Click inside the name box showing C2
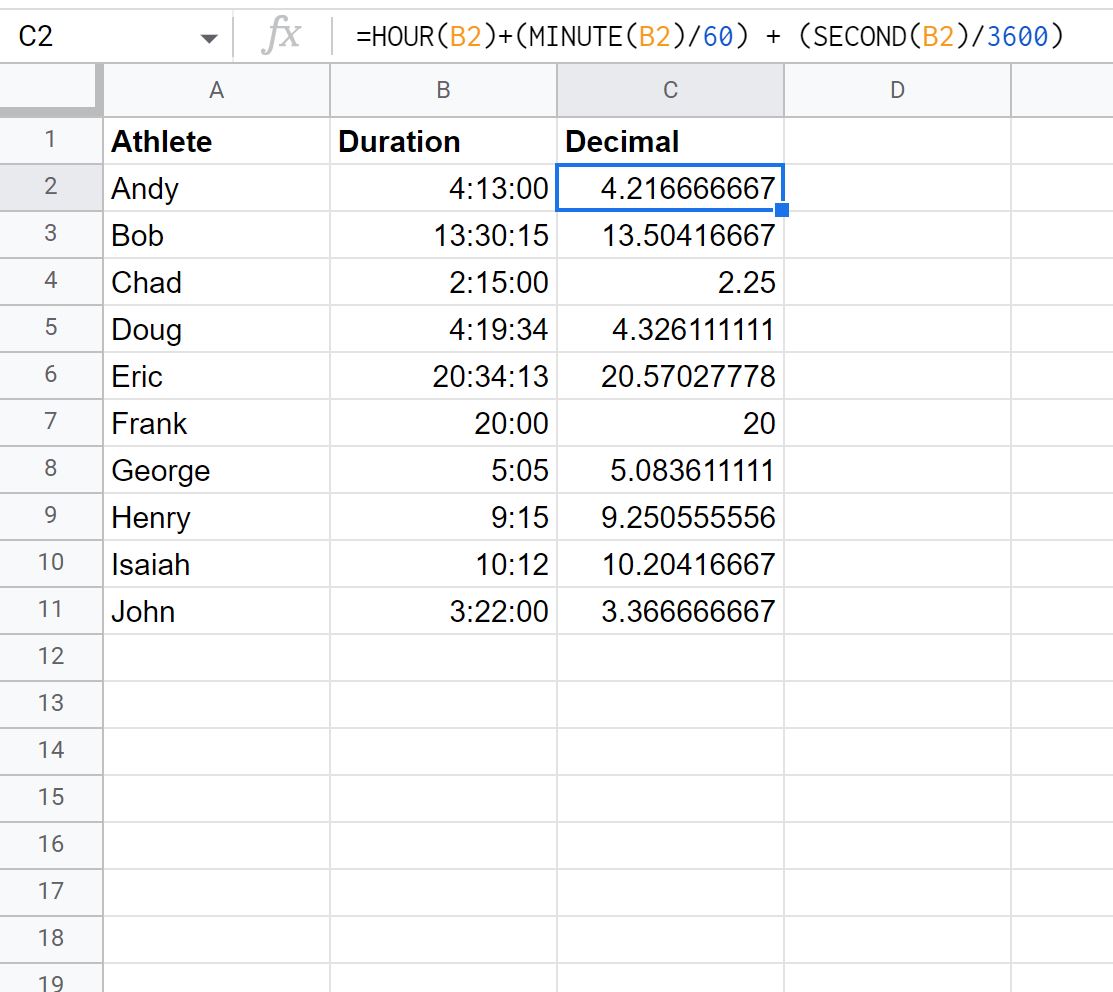 pyautogui.click(x=100, y=36)
